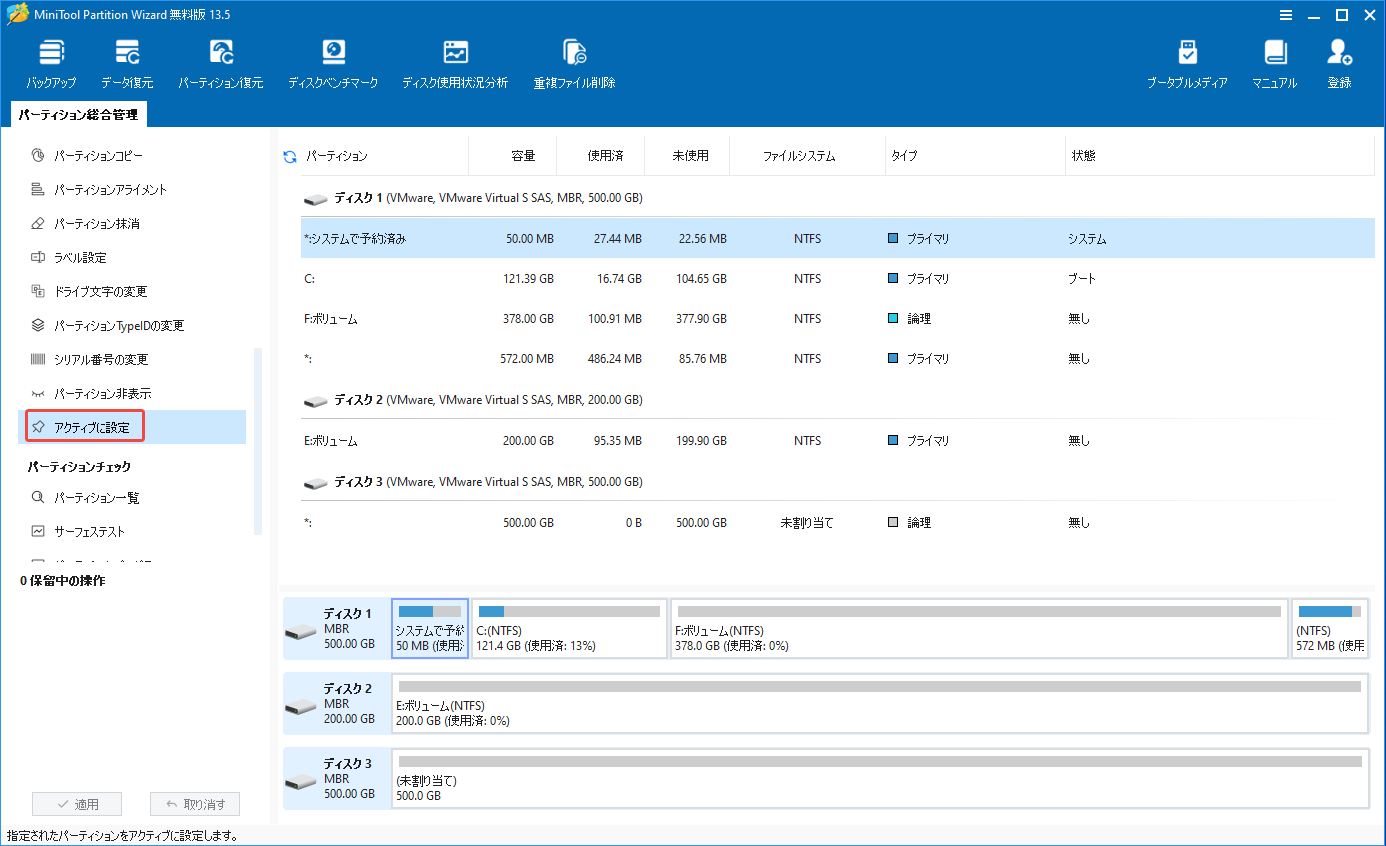Start パーティション復元 (Partition Recovery)
Screen dimensions: 1386x846
[220, 62]
